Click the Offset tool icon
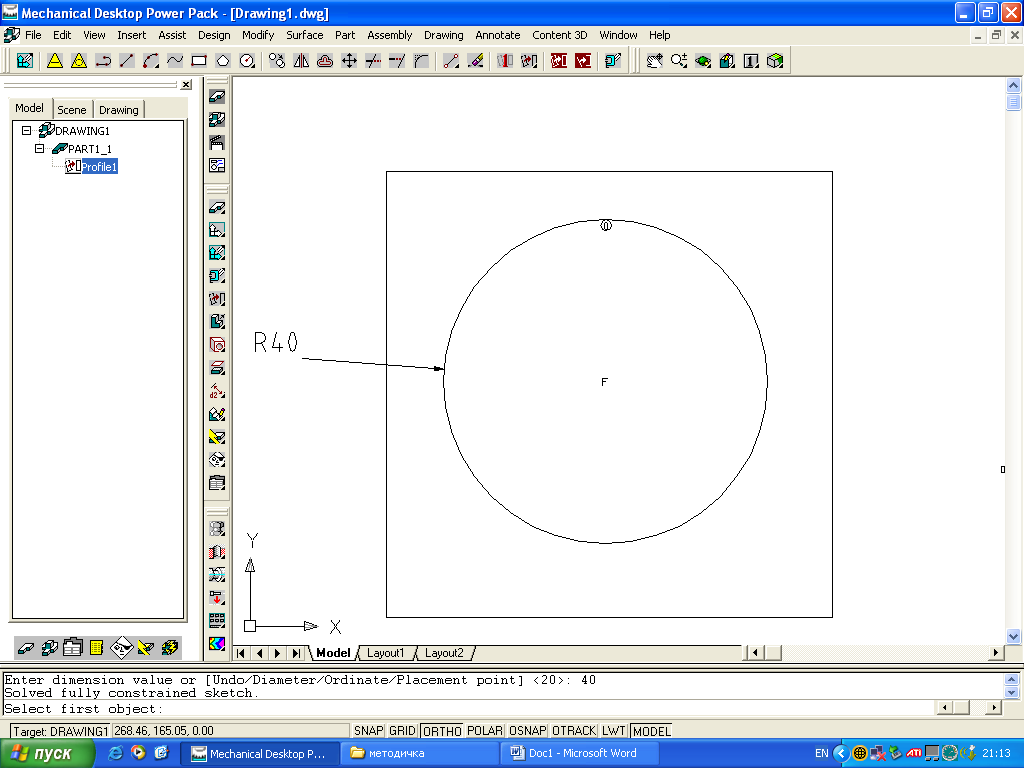 pyautogui.click(x=325, y=61)
